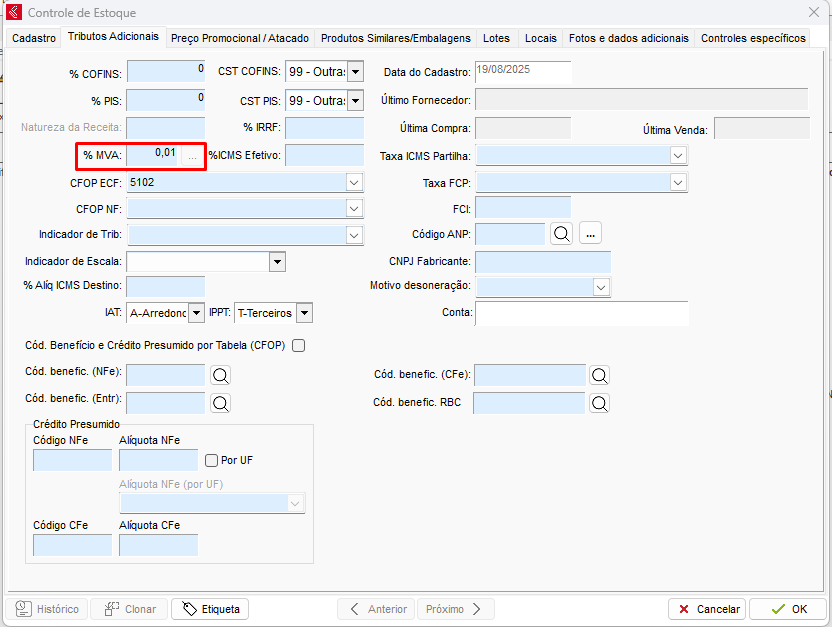The height and width of the screenshot is (627, 832).
Task: Expand the Taxa ICMS Partilha dropdown
Action: click(x=678, y=156)
